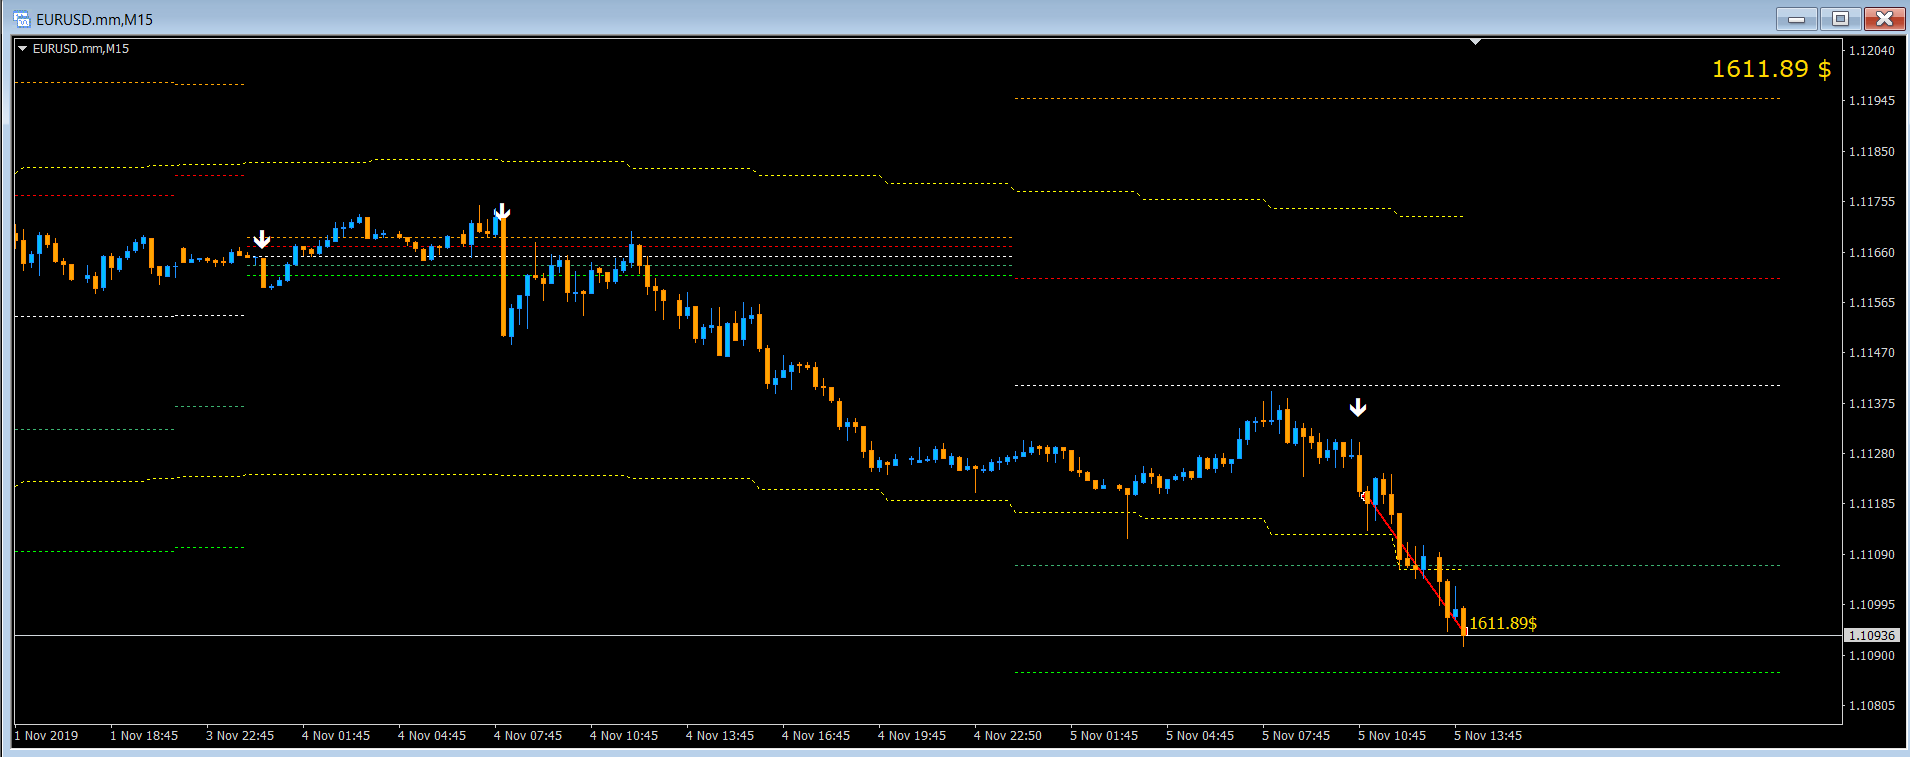Click time axis label 5 Nov 07:45

1296,736
